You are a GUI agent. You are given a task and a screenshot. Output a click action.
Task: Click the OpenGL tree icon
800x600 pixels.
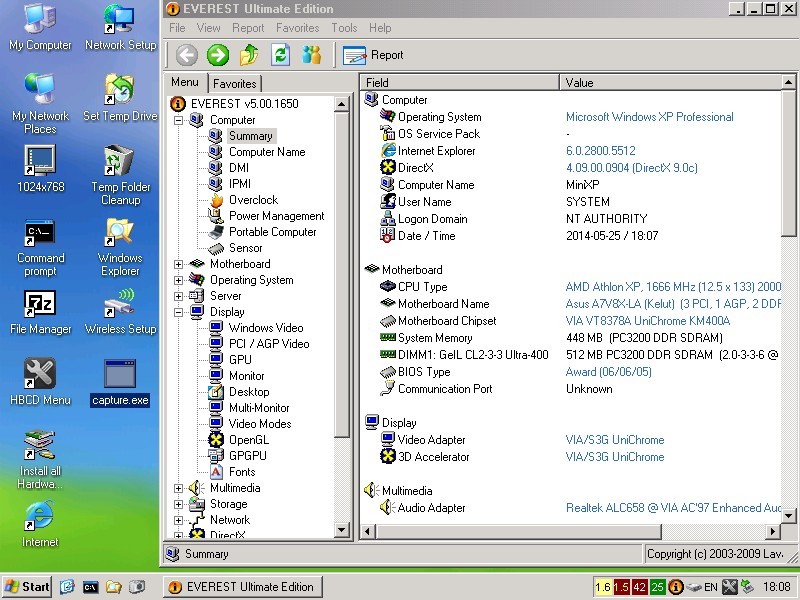click(x=216, y=440)
